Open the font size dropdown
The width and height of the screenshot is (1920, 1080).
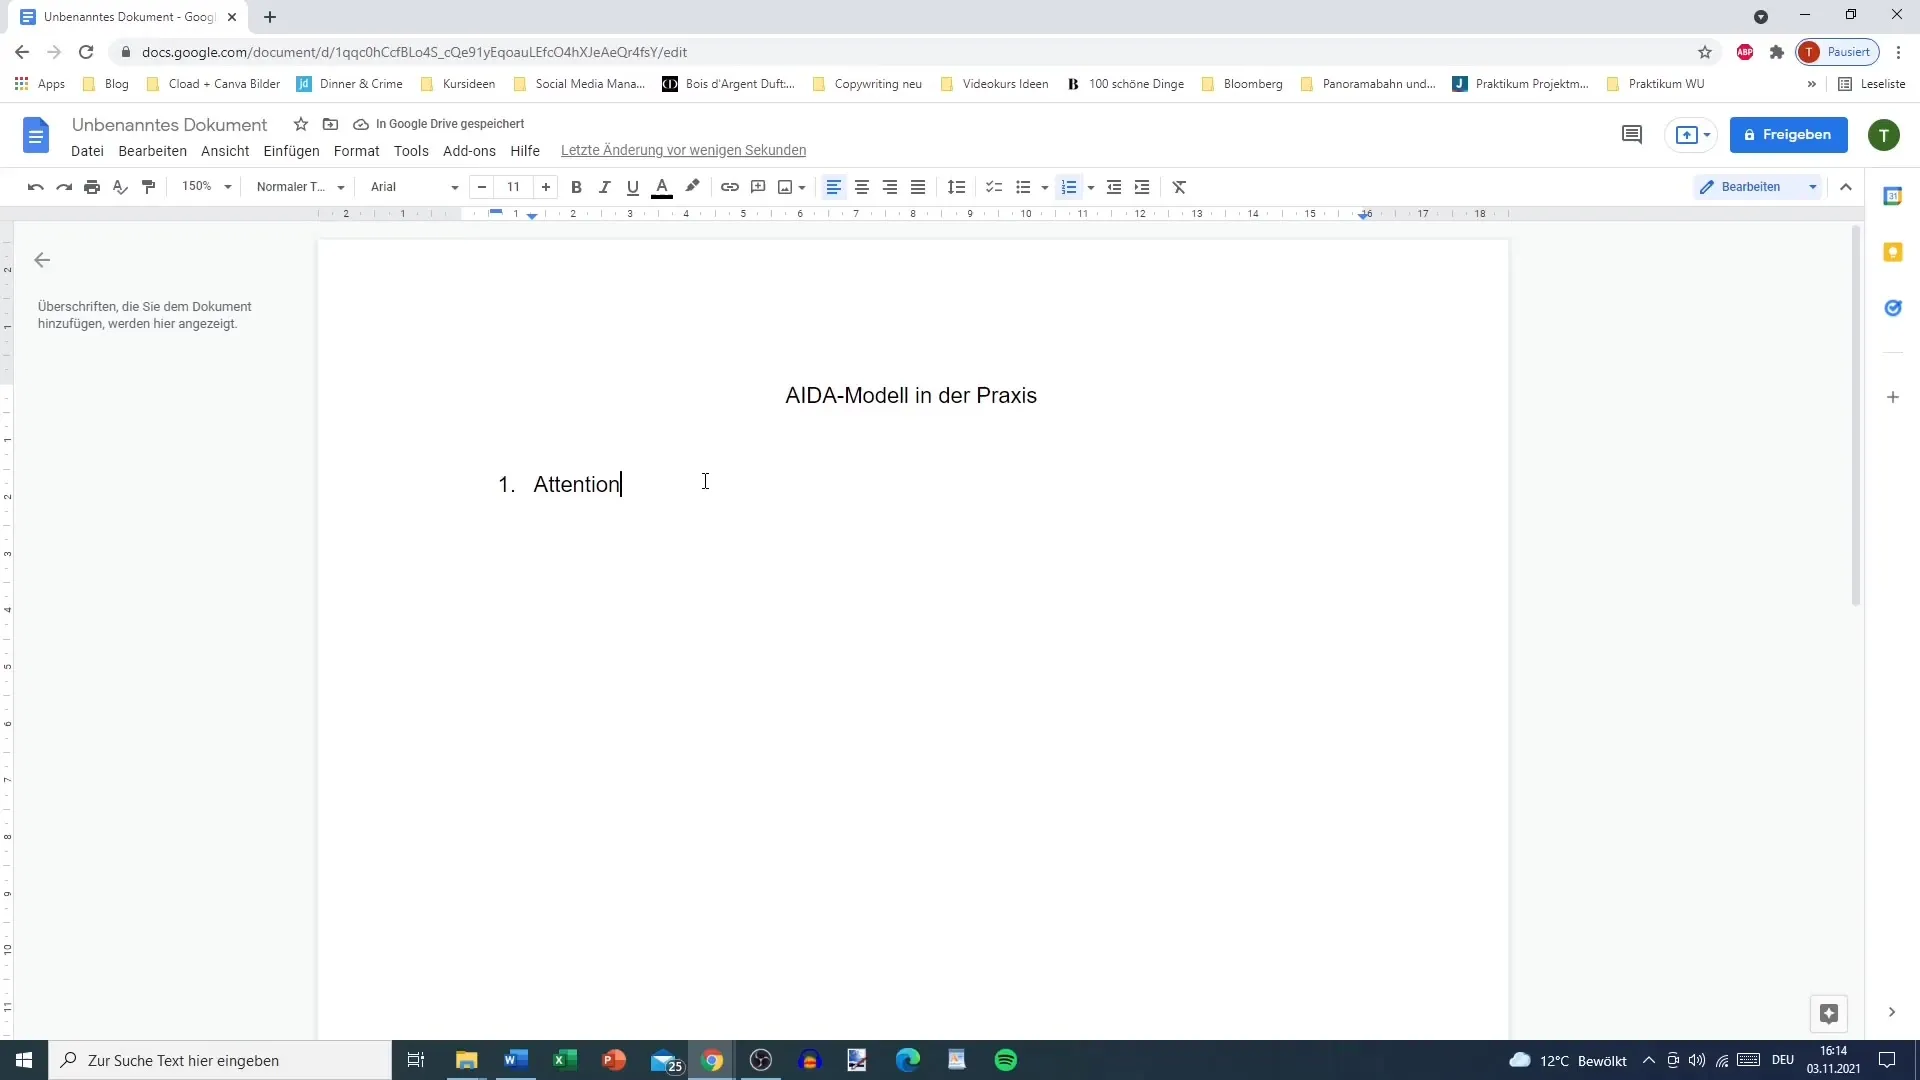pos(514,186)
